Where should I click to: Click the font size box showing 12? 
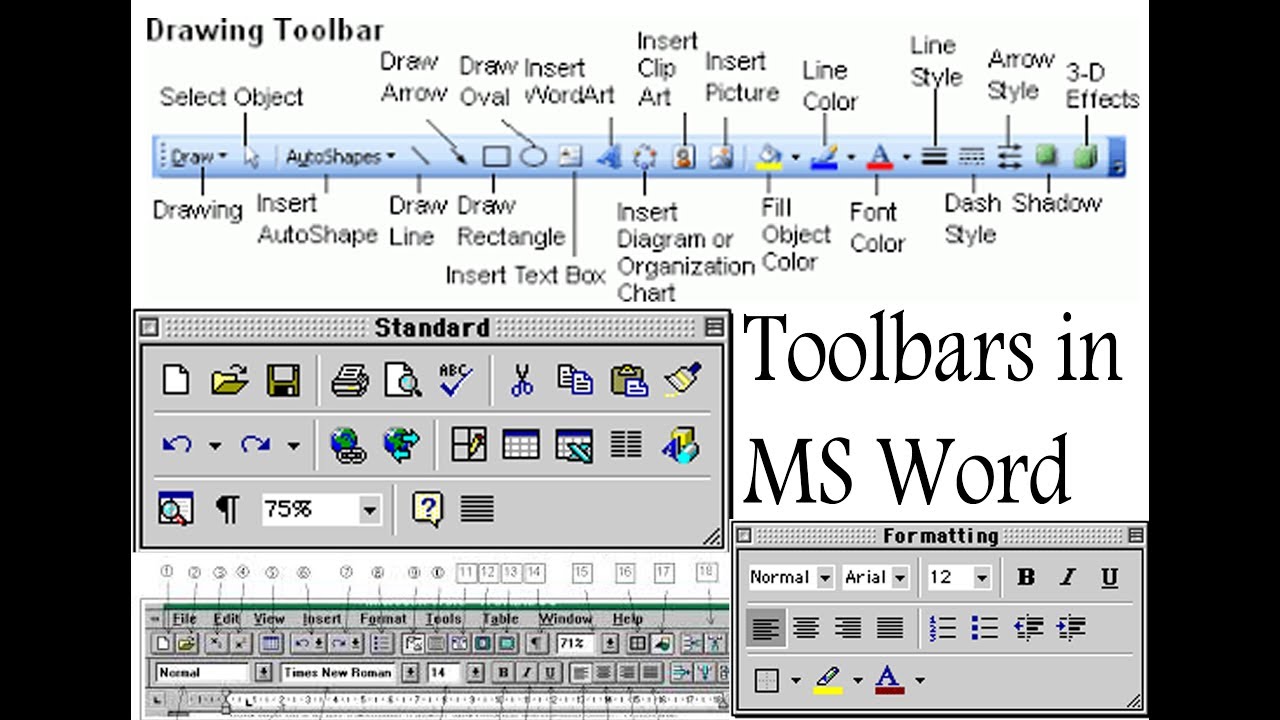click(x=950, y=577)
